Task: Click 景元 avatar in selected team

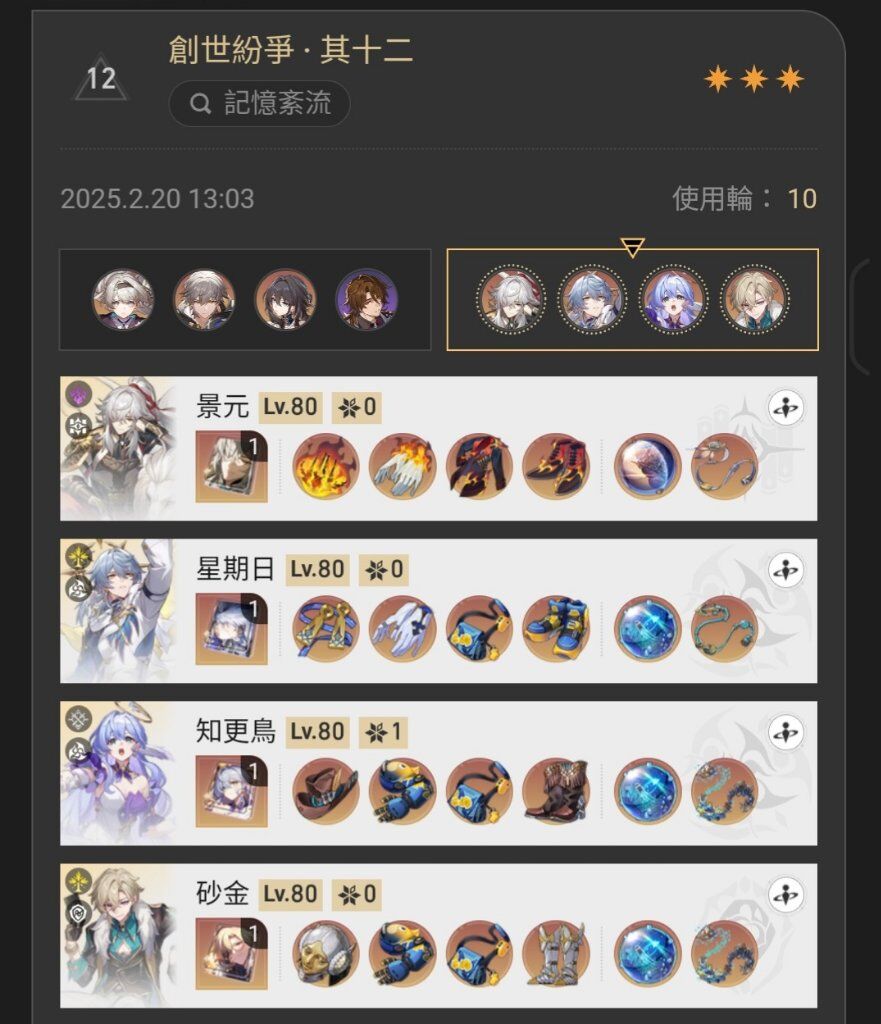Action: click(x=511, y=299)
